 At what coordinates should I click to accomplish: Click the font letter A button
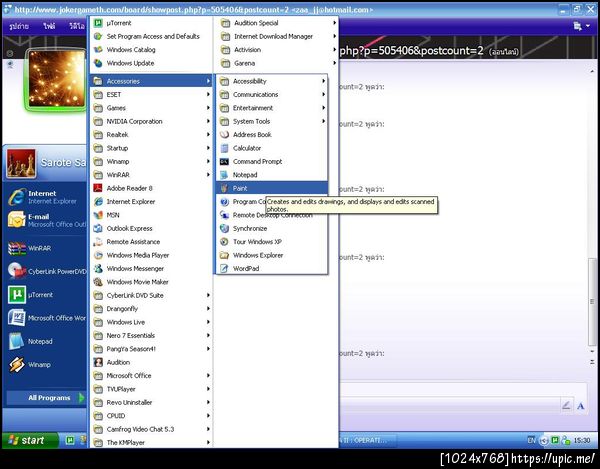(580, 406)
